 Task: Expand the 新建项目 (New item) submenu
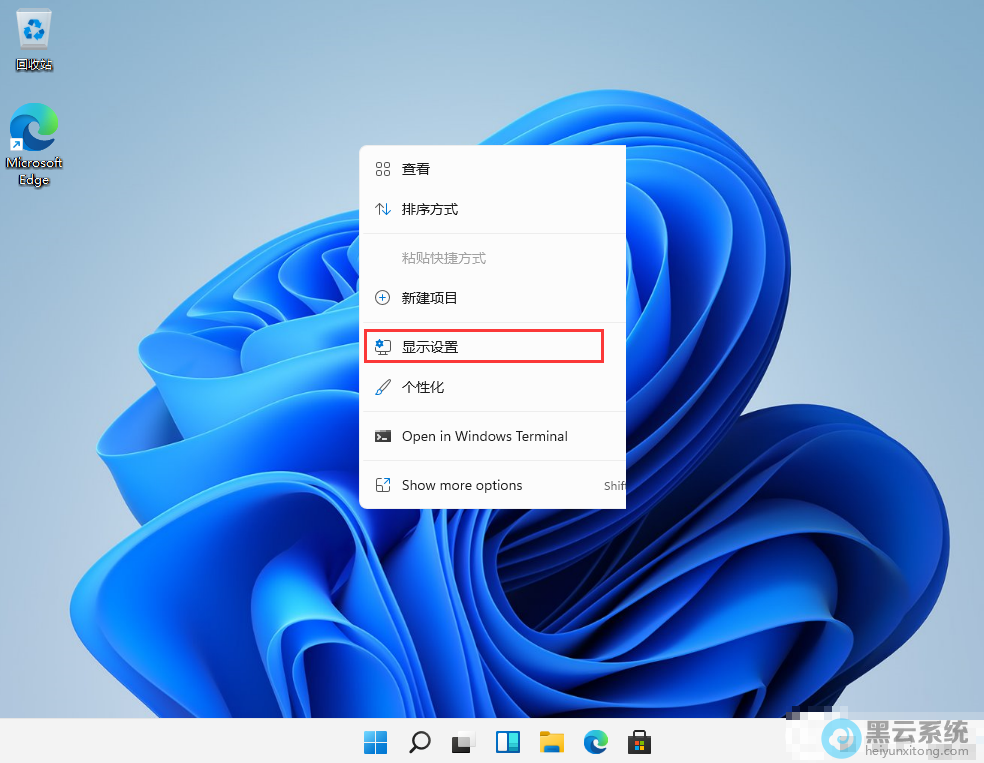tap(430, 298)
